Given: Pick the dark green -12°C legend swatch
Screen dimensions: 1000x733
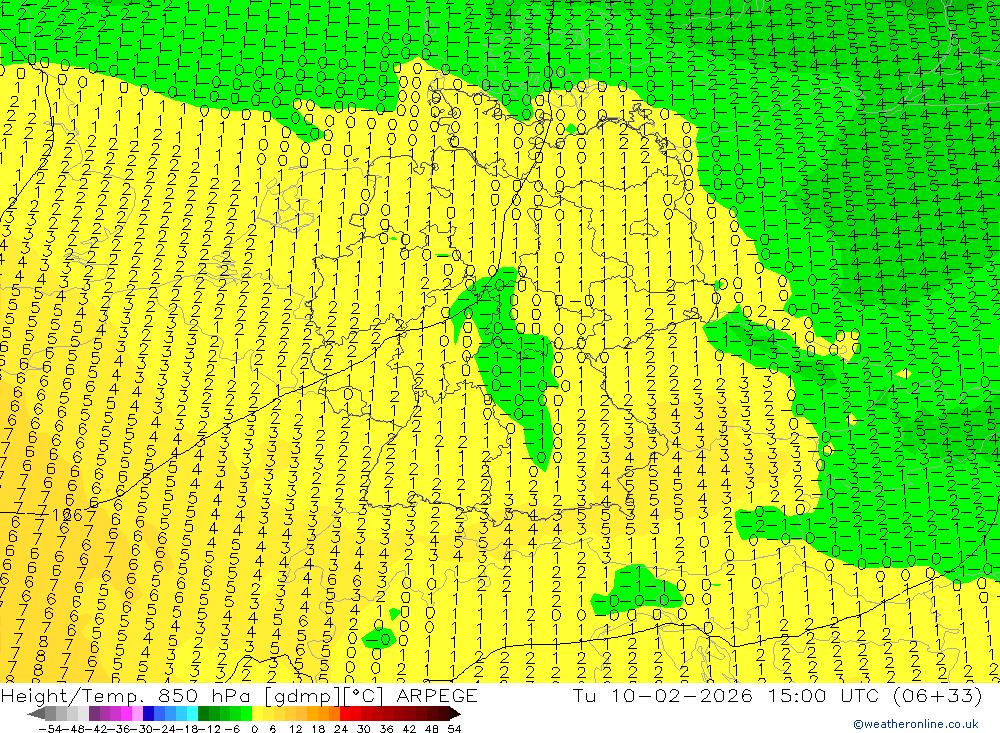Looking at the screenshot, I should tap(203, 714).
